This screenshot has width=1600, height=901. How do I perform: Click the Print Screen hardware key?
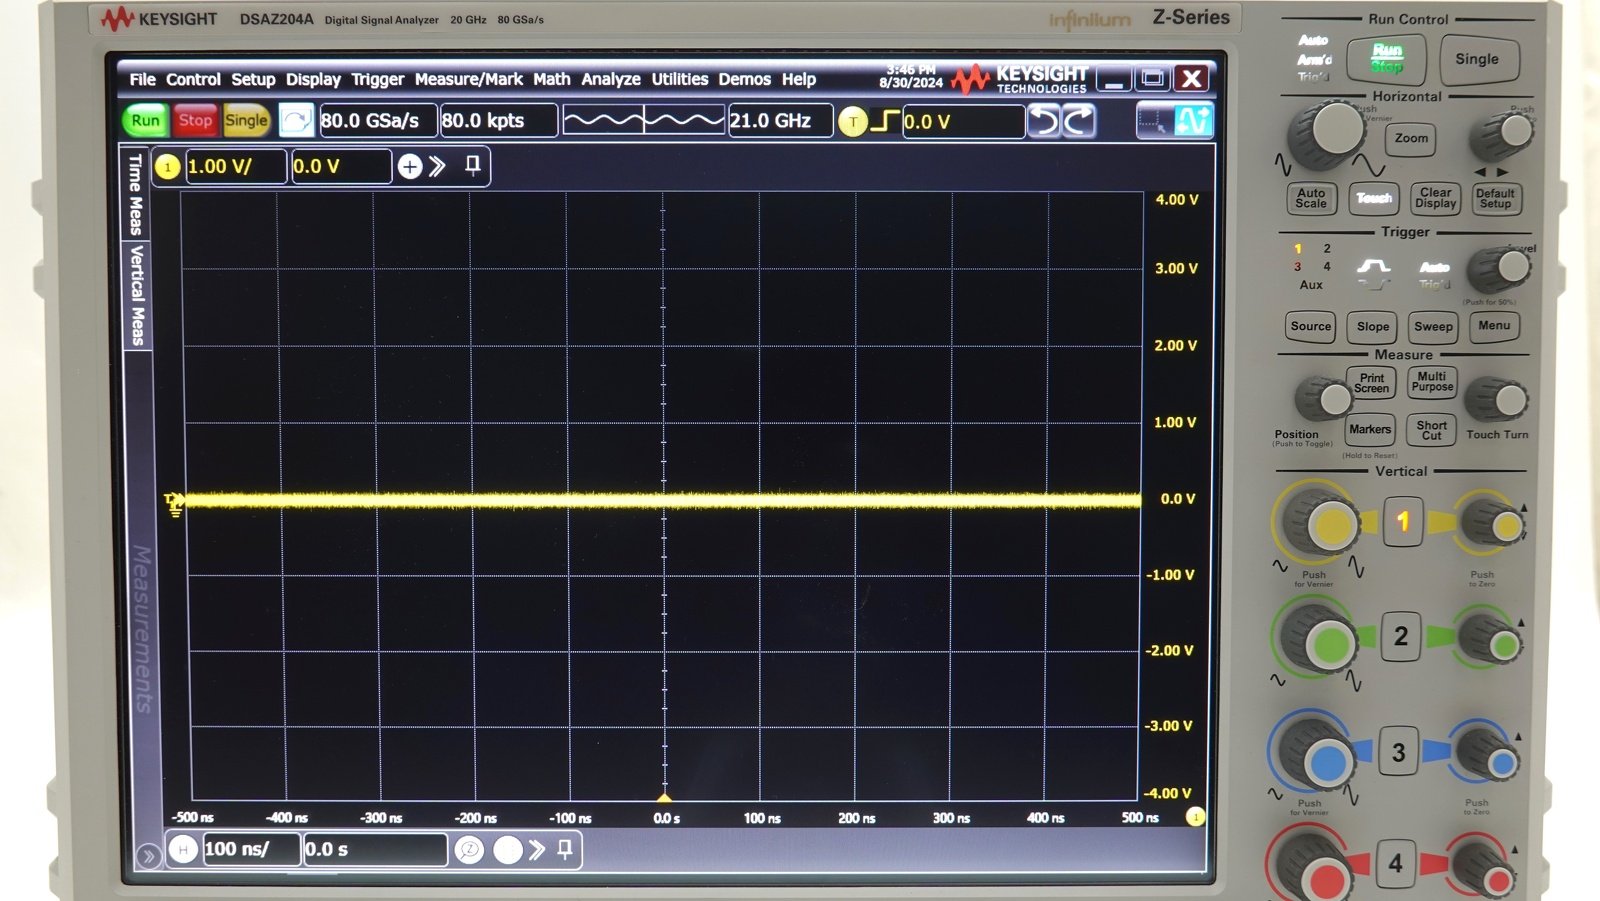(1372, 383)
